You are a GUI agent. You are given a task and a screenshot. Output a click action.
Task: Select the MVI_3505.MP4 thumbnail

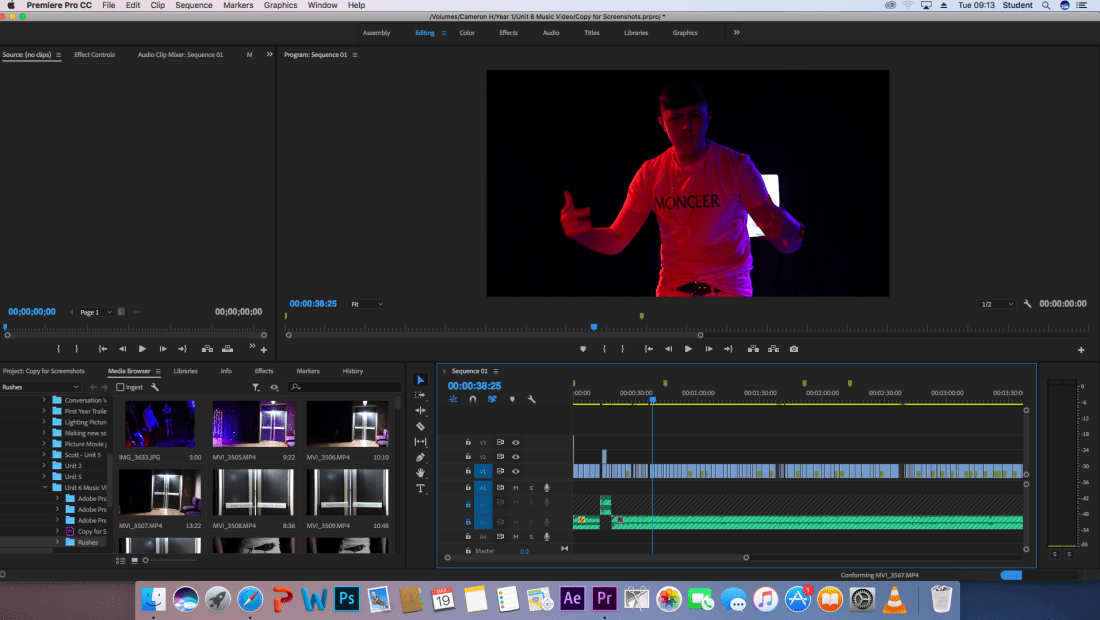253,424
